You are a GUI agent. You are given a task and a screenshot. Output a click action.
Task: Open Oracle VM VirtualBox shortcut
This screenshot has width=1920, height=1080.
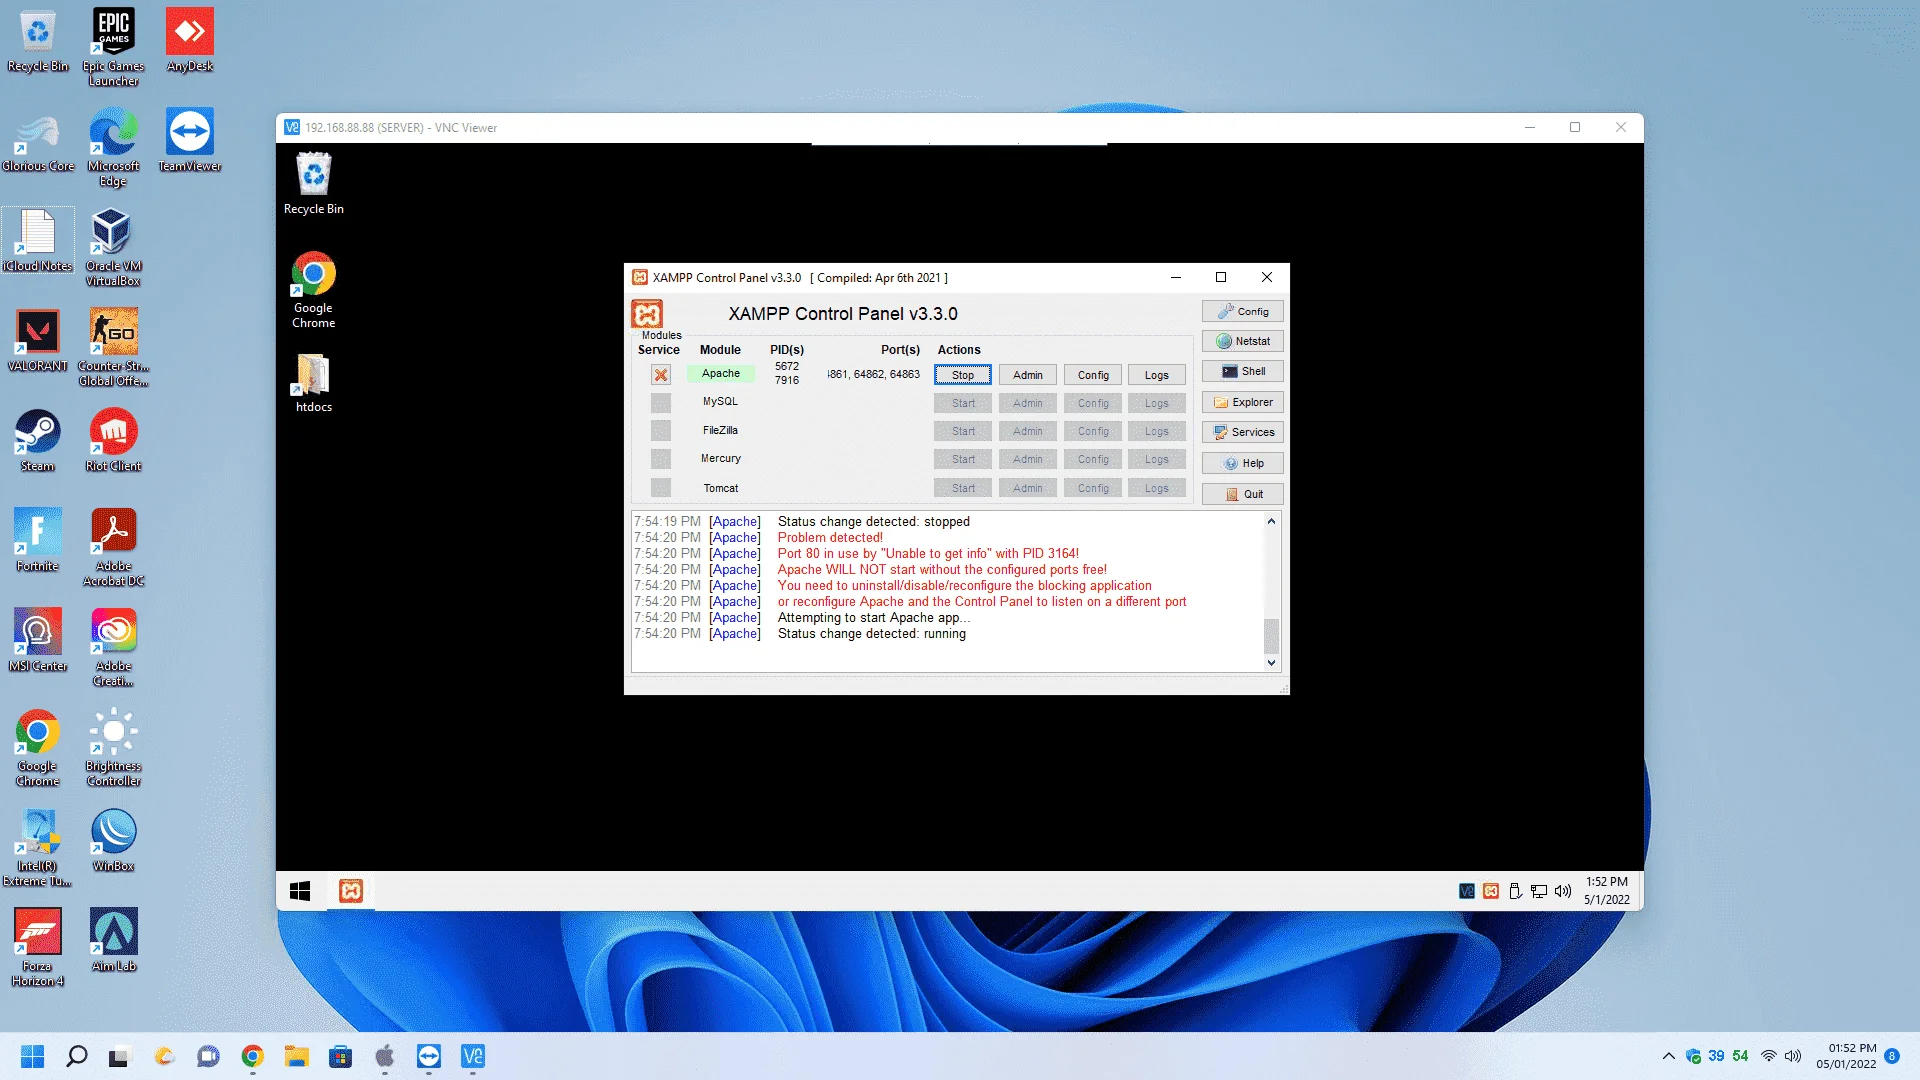point(113,247)
